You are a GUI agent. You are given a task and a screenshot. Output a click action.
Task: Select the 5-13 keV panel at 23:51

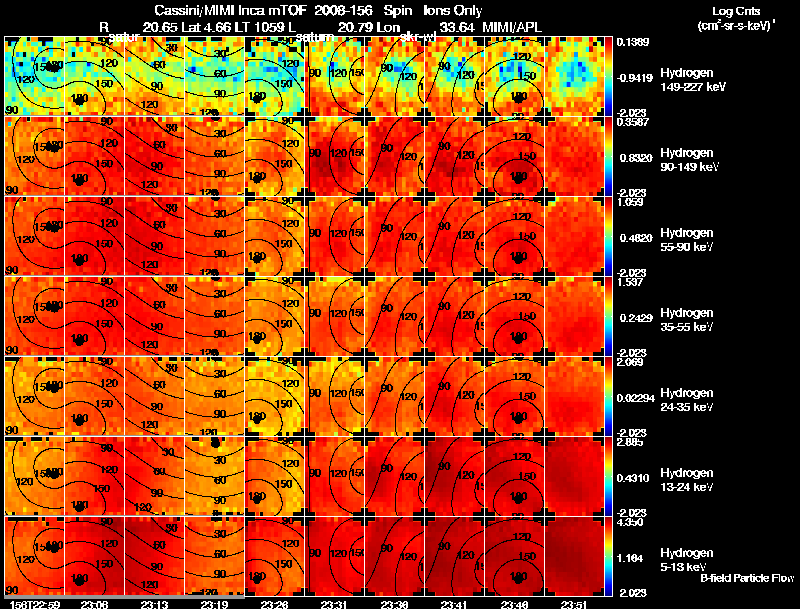pos(575,556)
